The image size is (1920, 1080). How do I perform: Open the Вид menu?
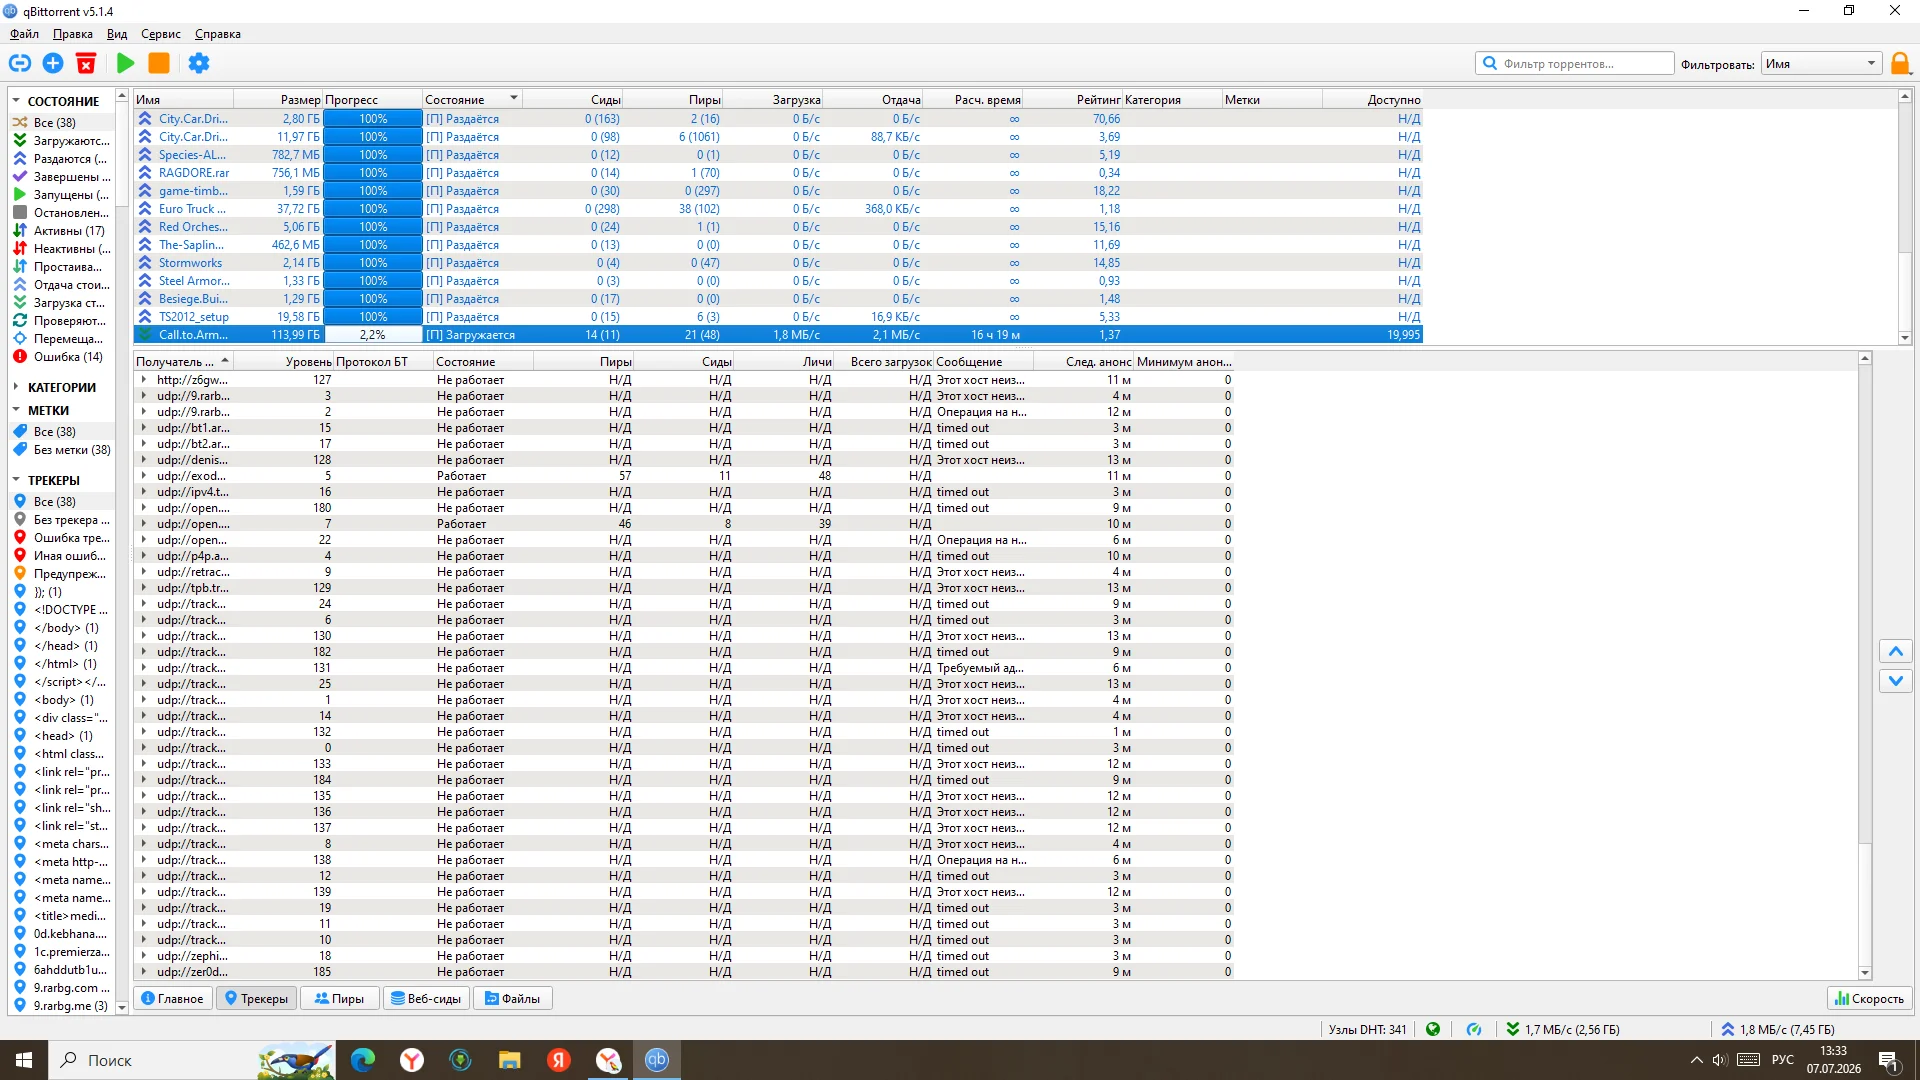coord(117,34)
